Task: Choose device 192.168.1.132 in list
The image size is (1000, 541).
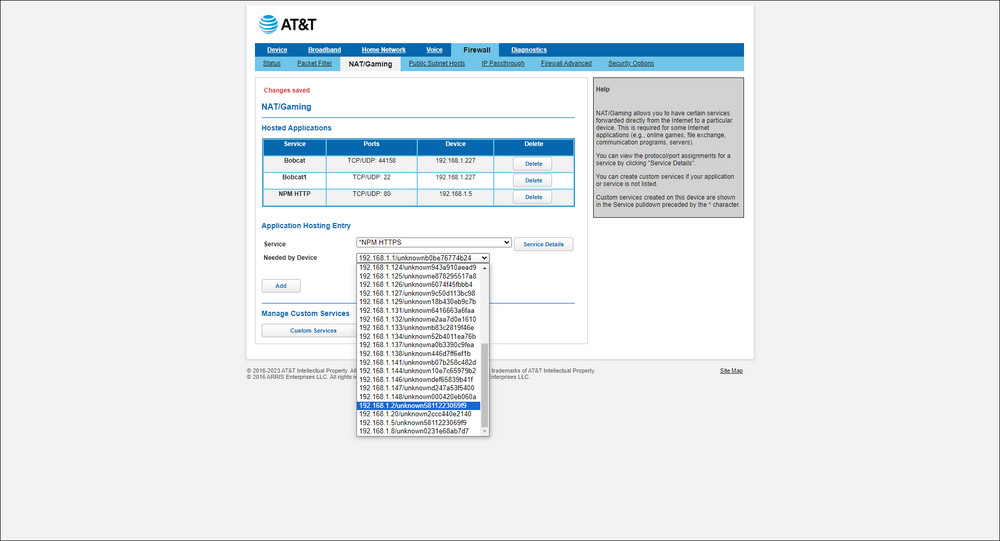Action: click(x=418, y=319)
